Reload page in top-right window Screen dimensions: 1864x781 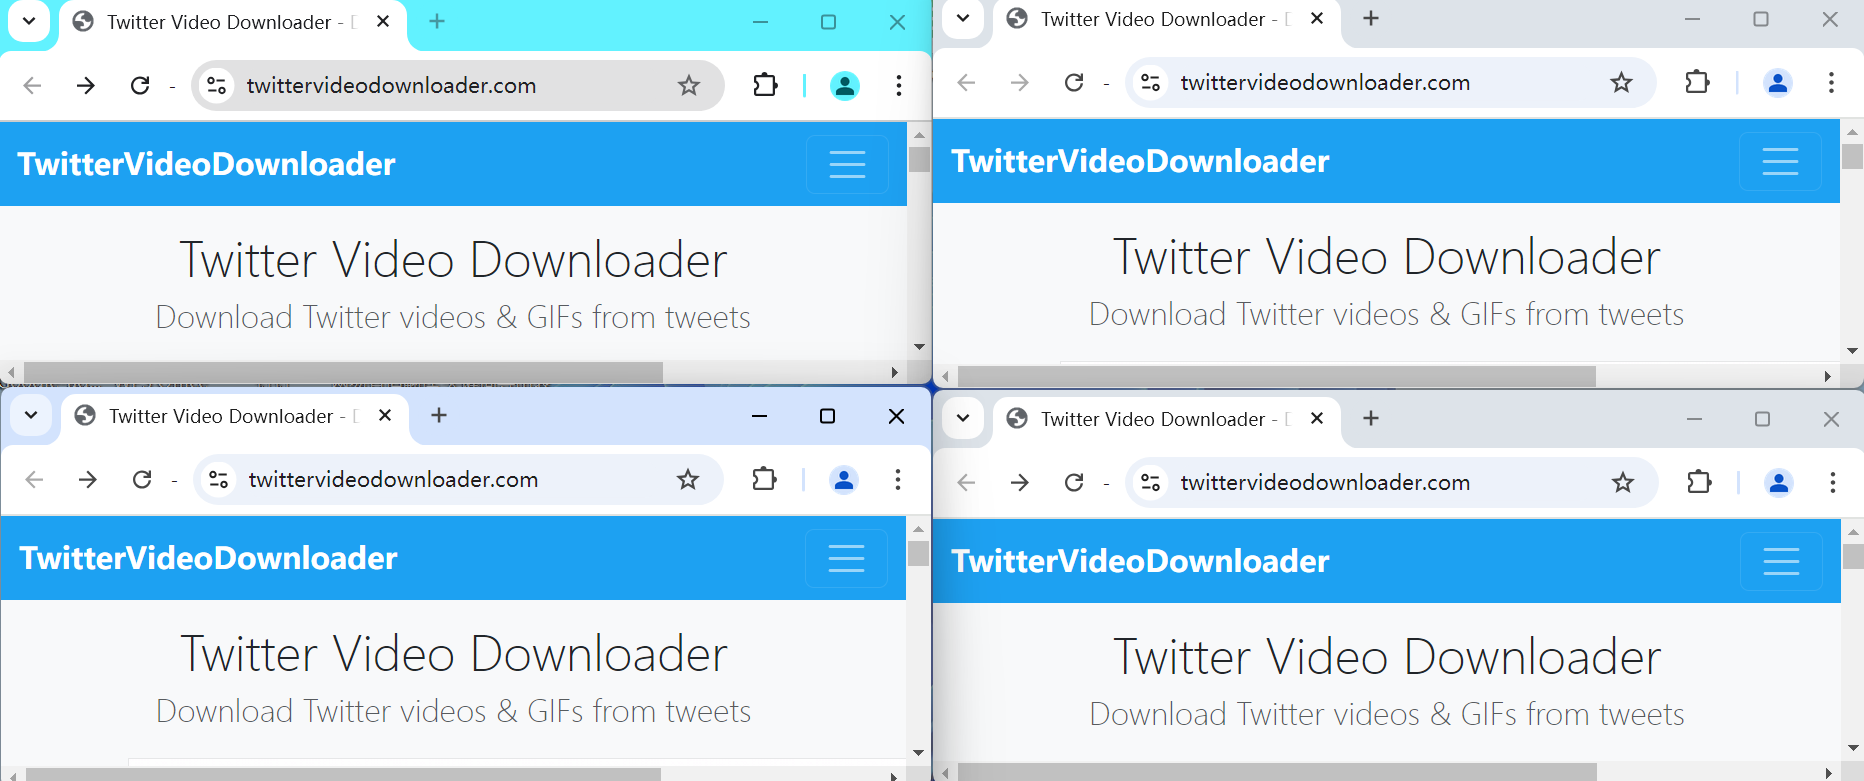click(x=1074, y=83)
